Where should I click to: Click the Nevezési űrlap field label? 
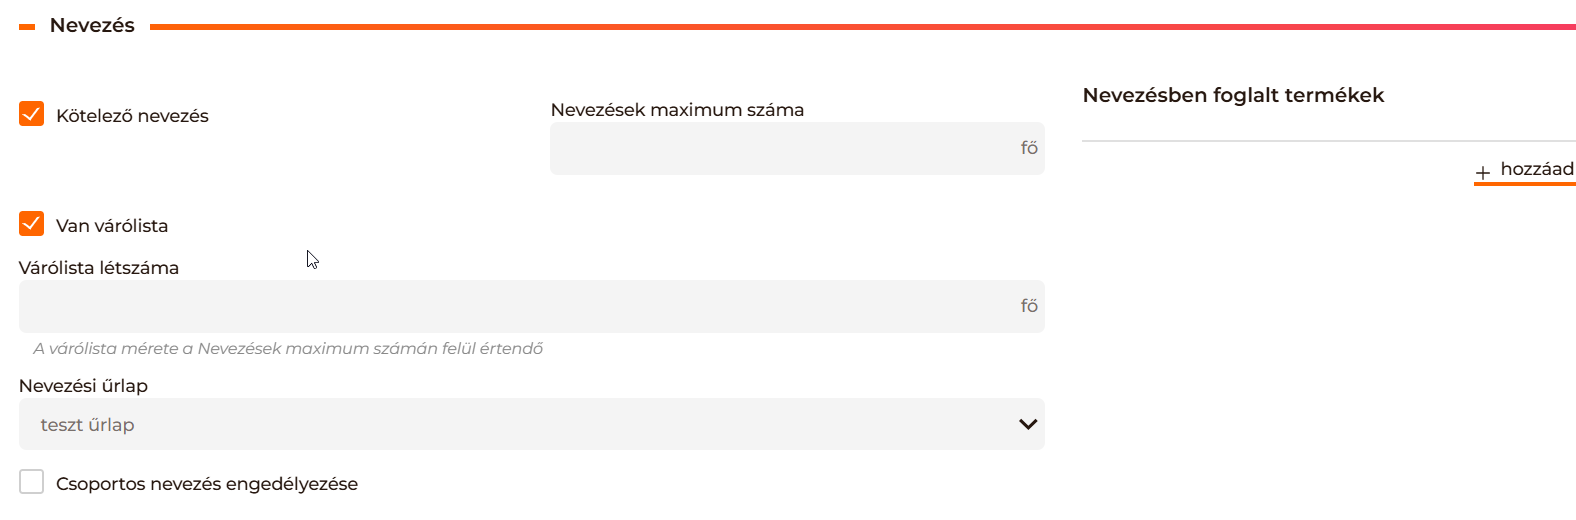pos(83,386)
